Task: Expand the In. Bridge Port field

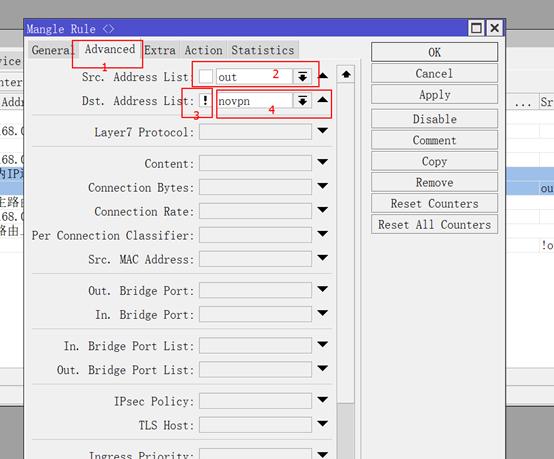Action: (323, 313)
